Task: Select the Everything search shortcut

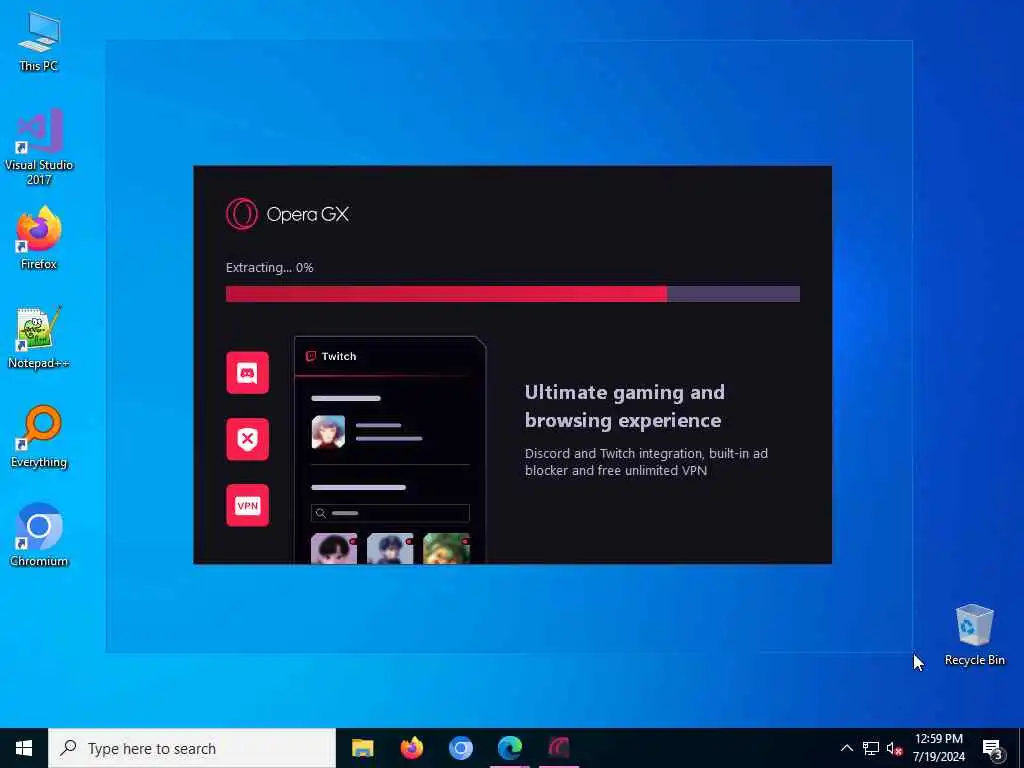Action: tap(39, 436)
